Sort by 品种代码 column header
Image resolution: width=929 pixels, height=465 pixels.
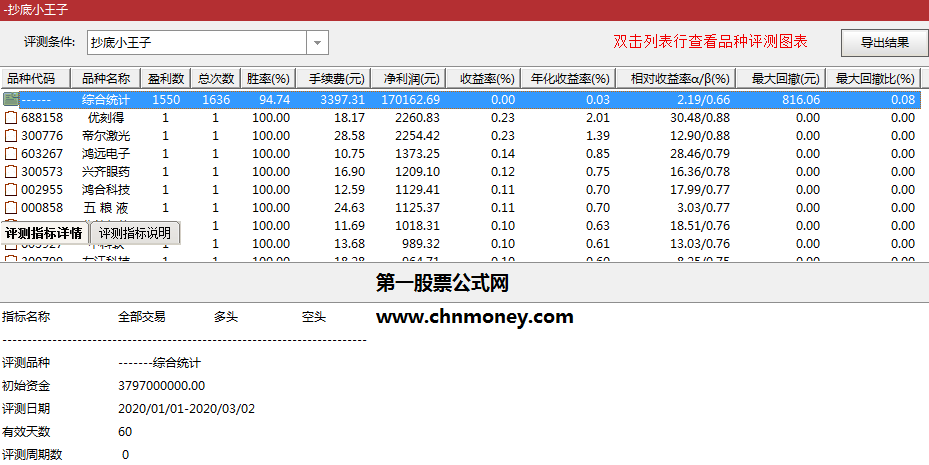click(36, 78)
